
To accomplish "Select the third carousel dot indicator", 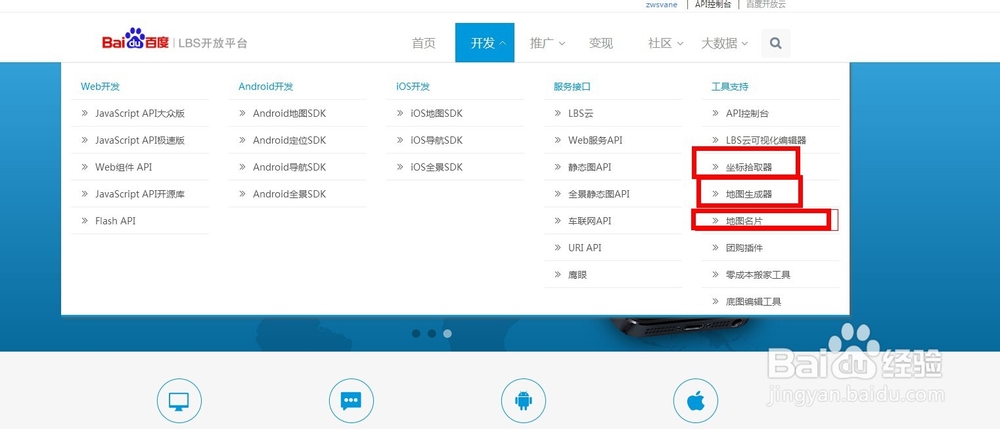I will click(448, 333).
